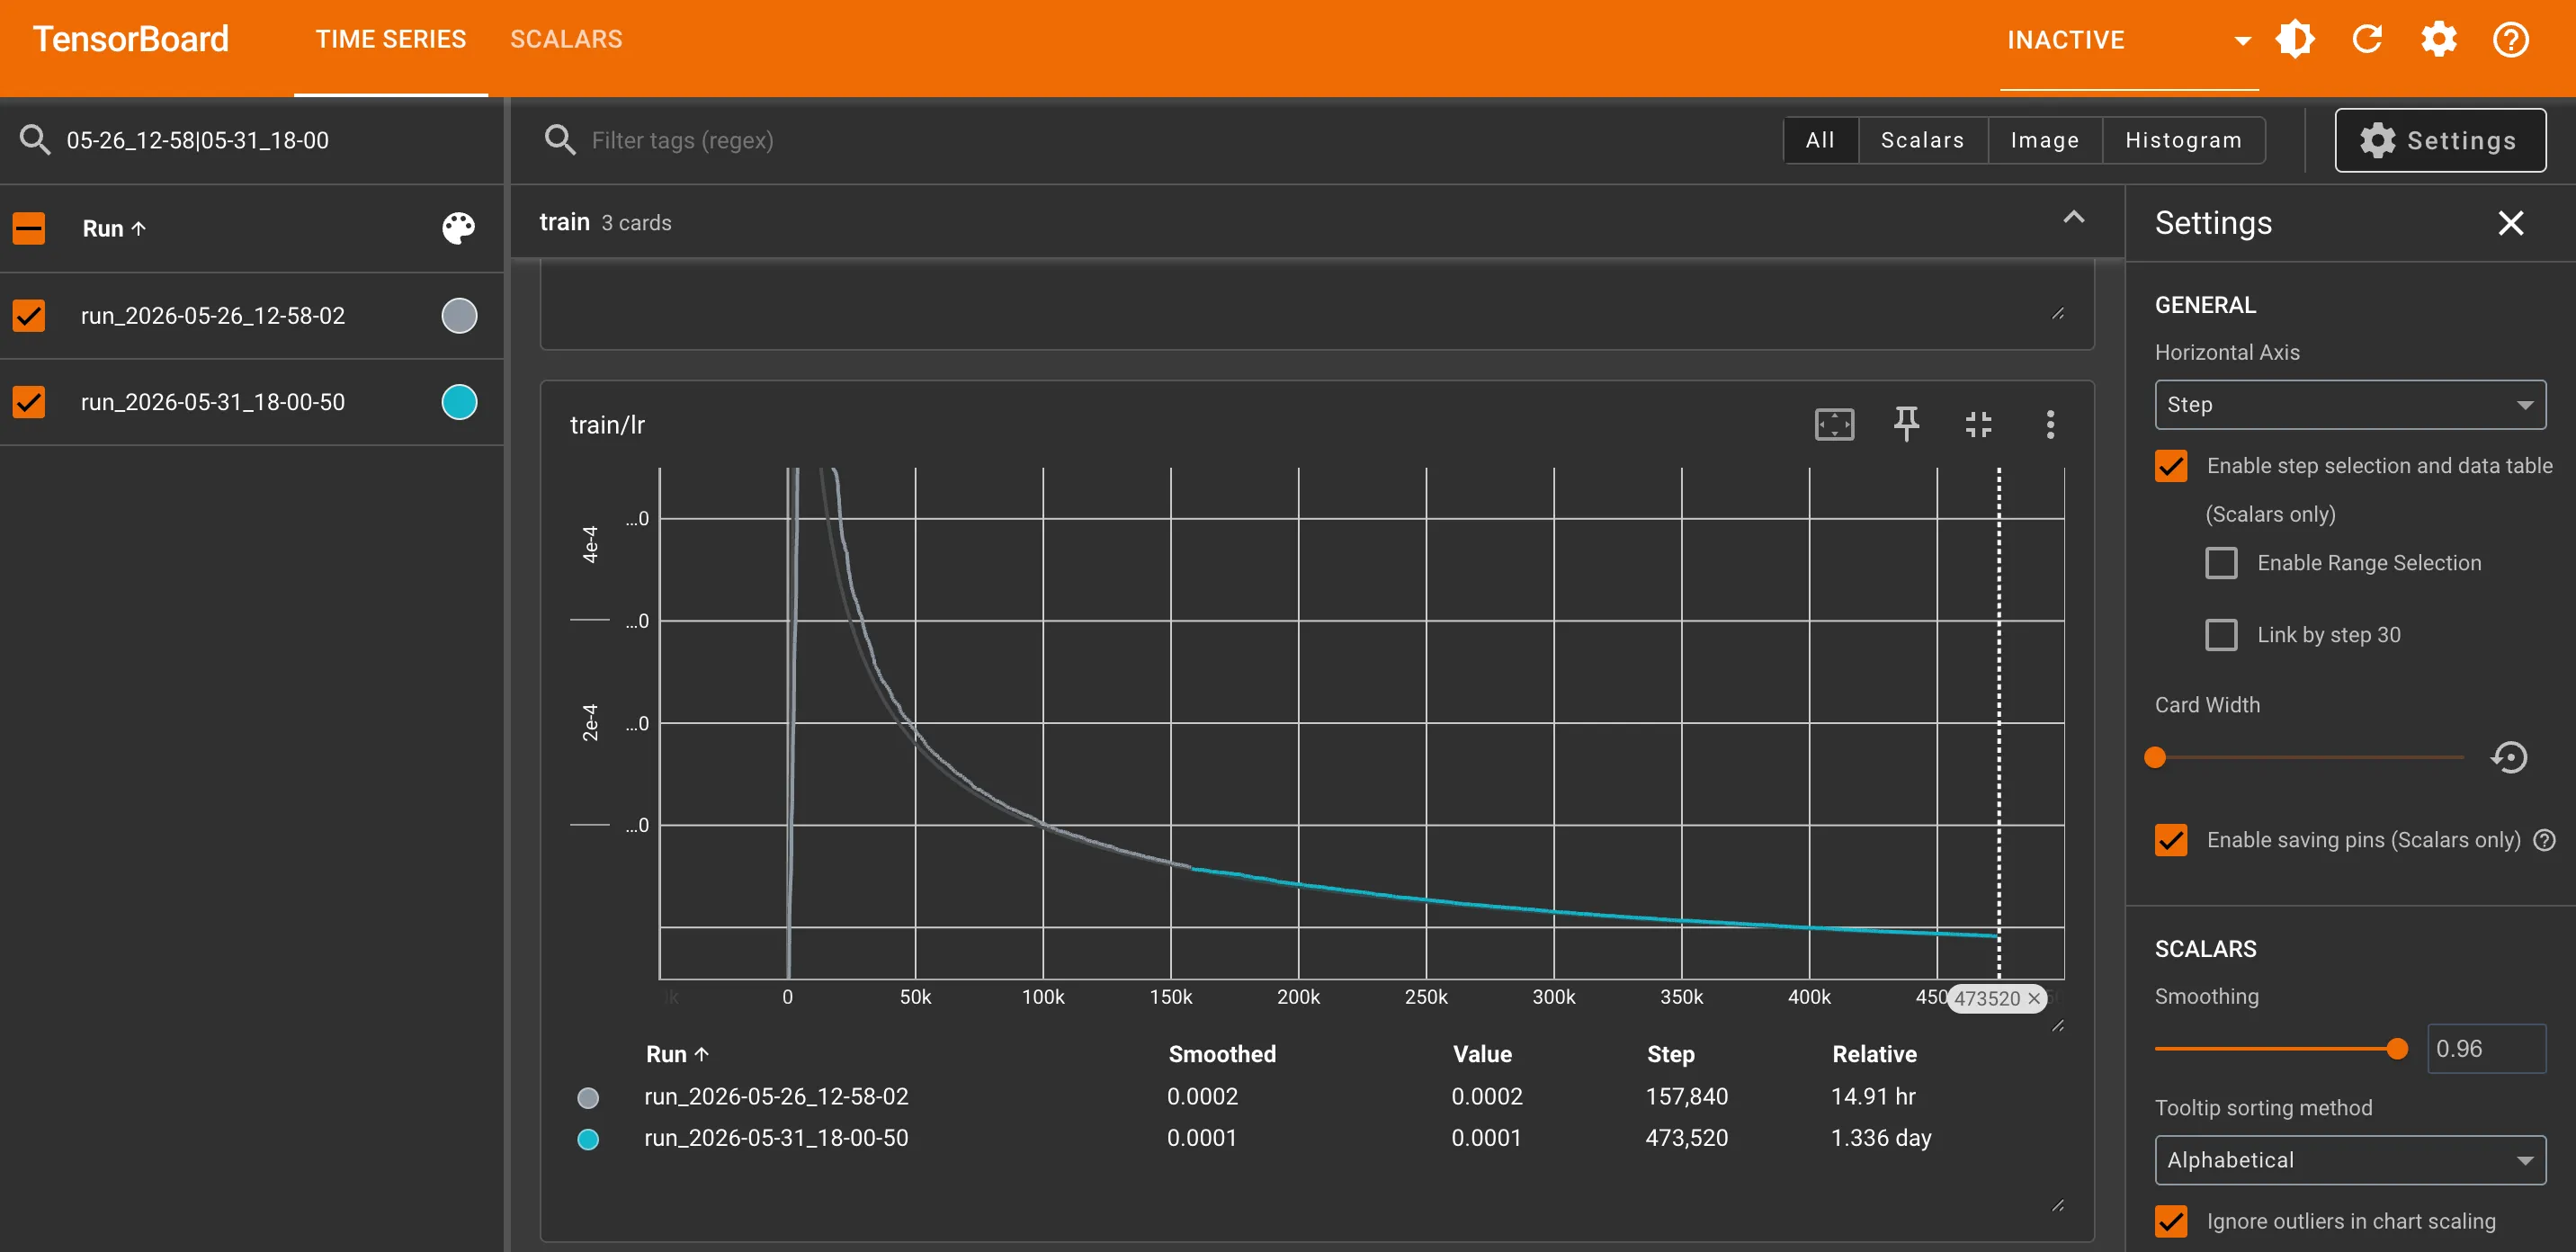The width and height of the screenshot is (2576, 1252).
Task: Change color of run_2026-05-26_12-58-02 swatch
Action: point(459,316)
